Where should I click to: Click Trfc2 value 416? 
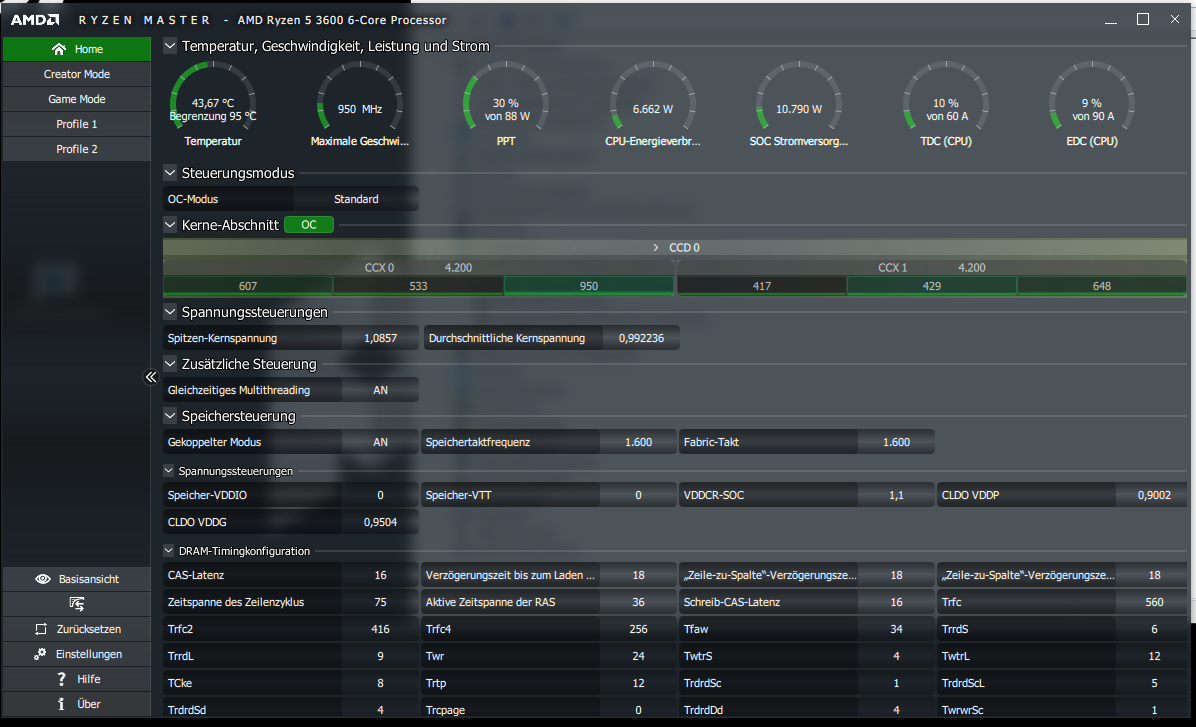(x=381, y=629)
